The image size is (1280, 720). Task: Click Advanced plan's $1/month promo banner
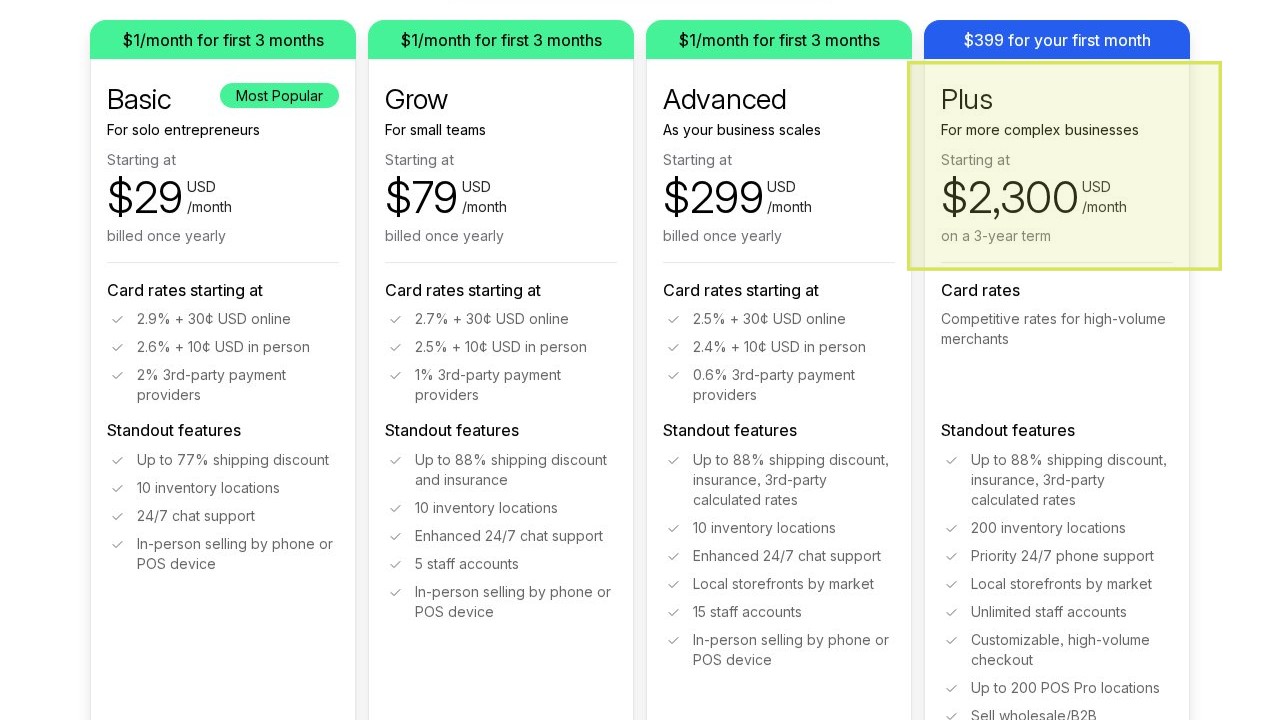coord(779,40)
